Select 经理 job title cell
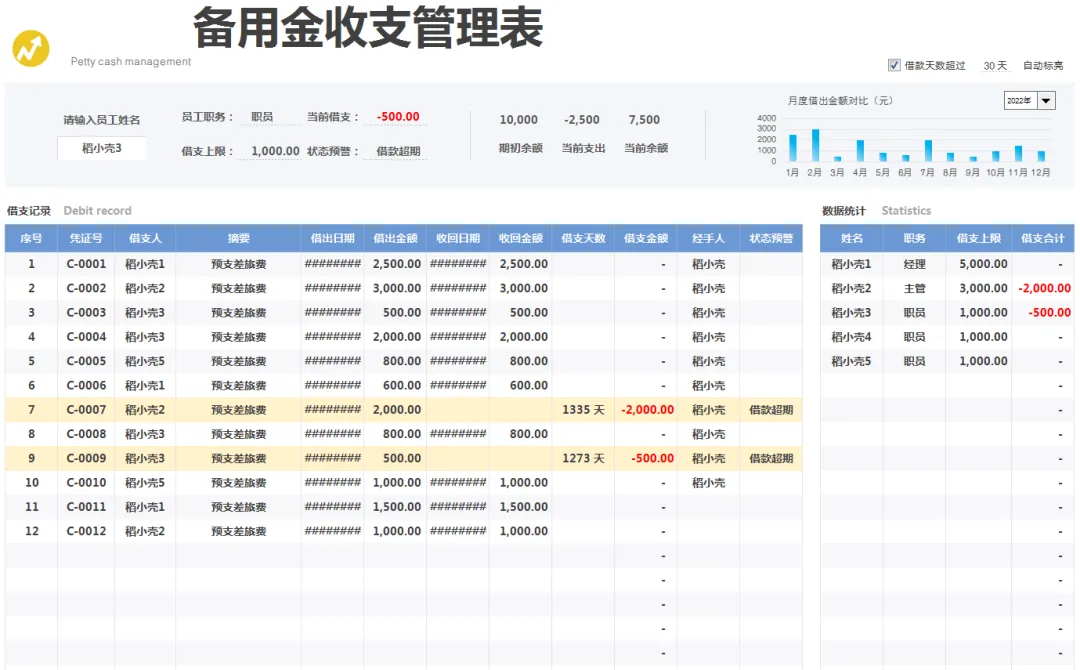The height and width of the screenshot is (670, 1080). [914, 264]
